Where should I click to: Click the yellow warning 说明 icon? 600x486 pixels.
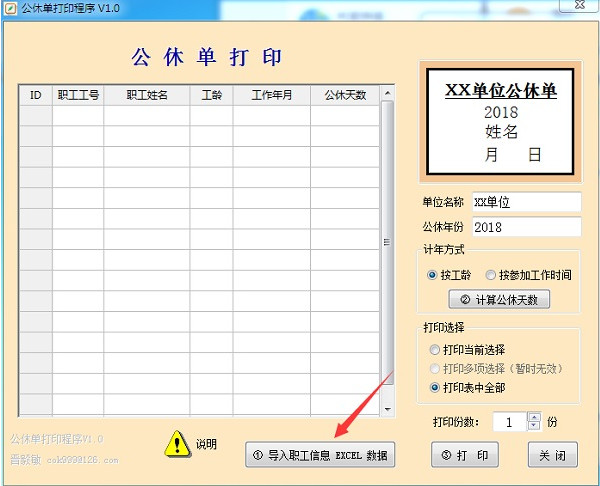pos(177,444)
